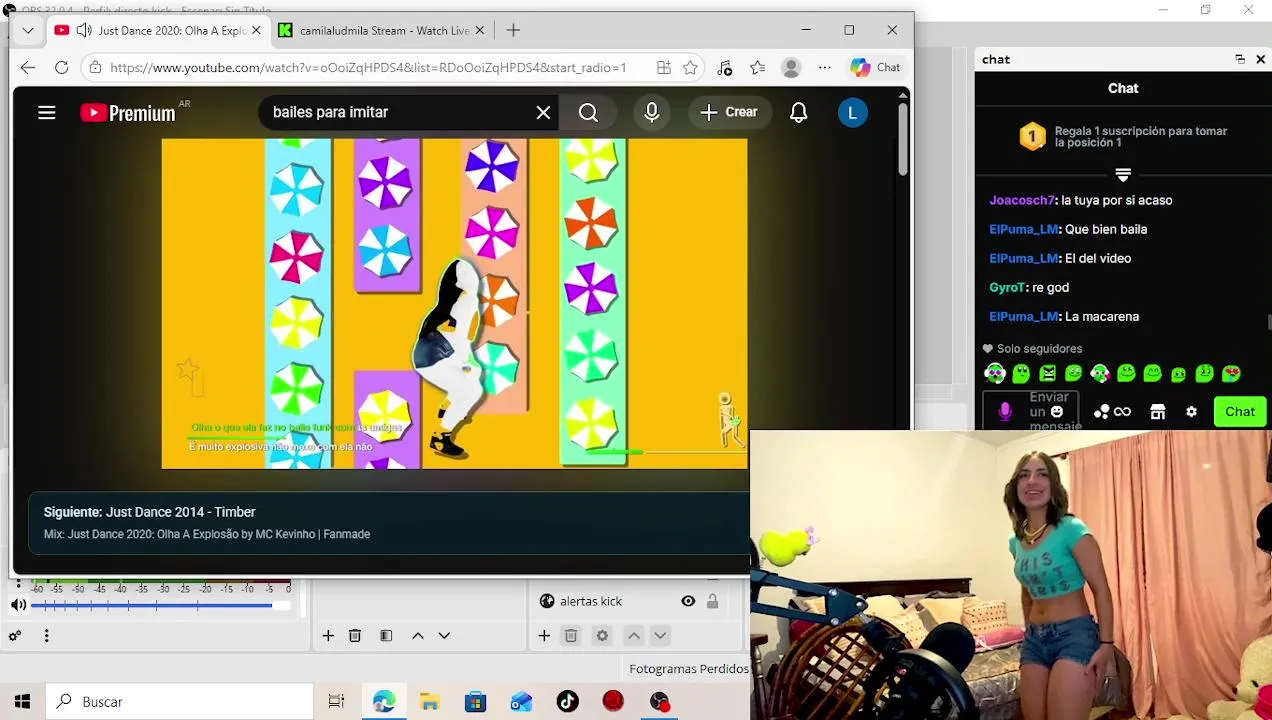
Task: Pick the heart-eyes crying green emote
Action: click(1231, 374)
